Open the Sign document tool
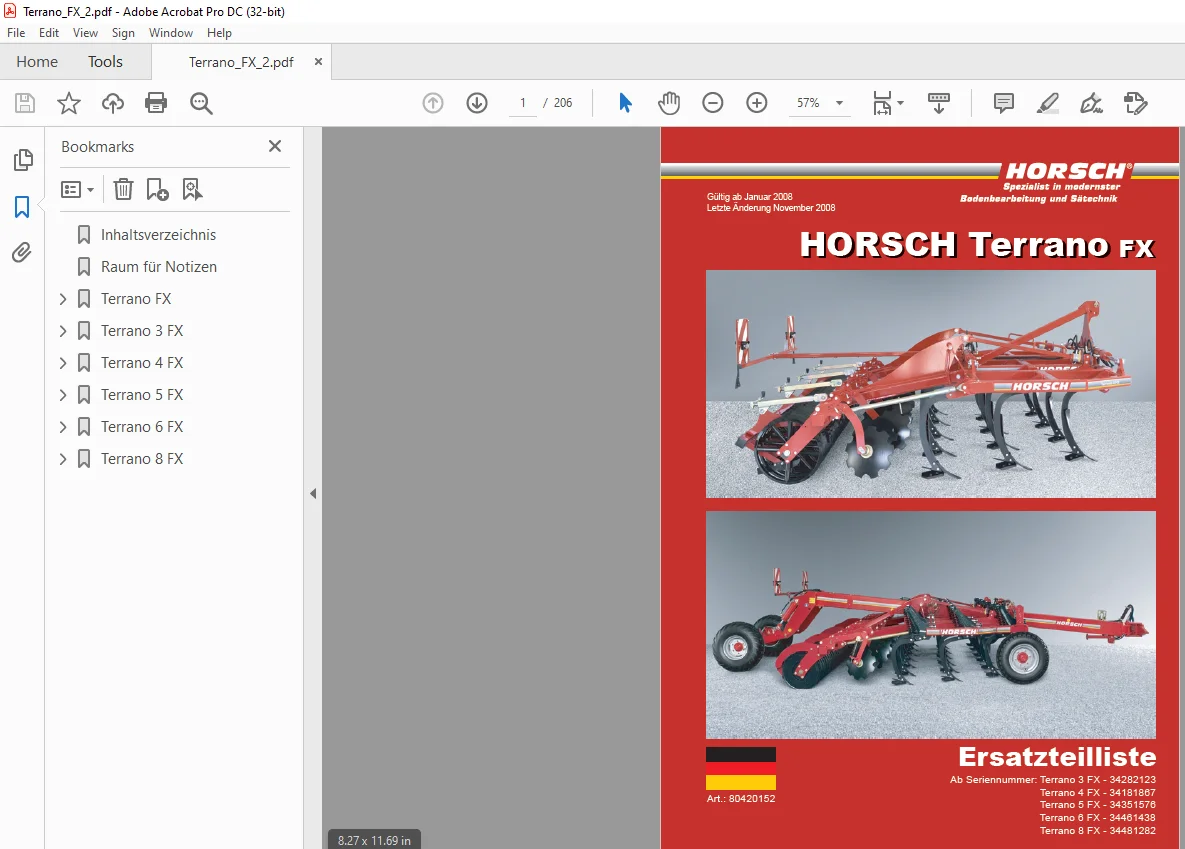Image resolution: width=1185 pixels, height=849 pixels. click(1091, 103)
